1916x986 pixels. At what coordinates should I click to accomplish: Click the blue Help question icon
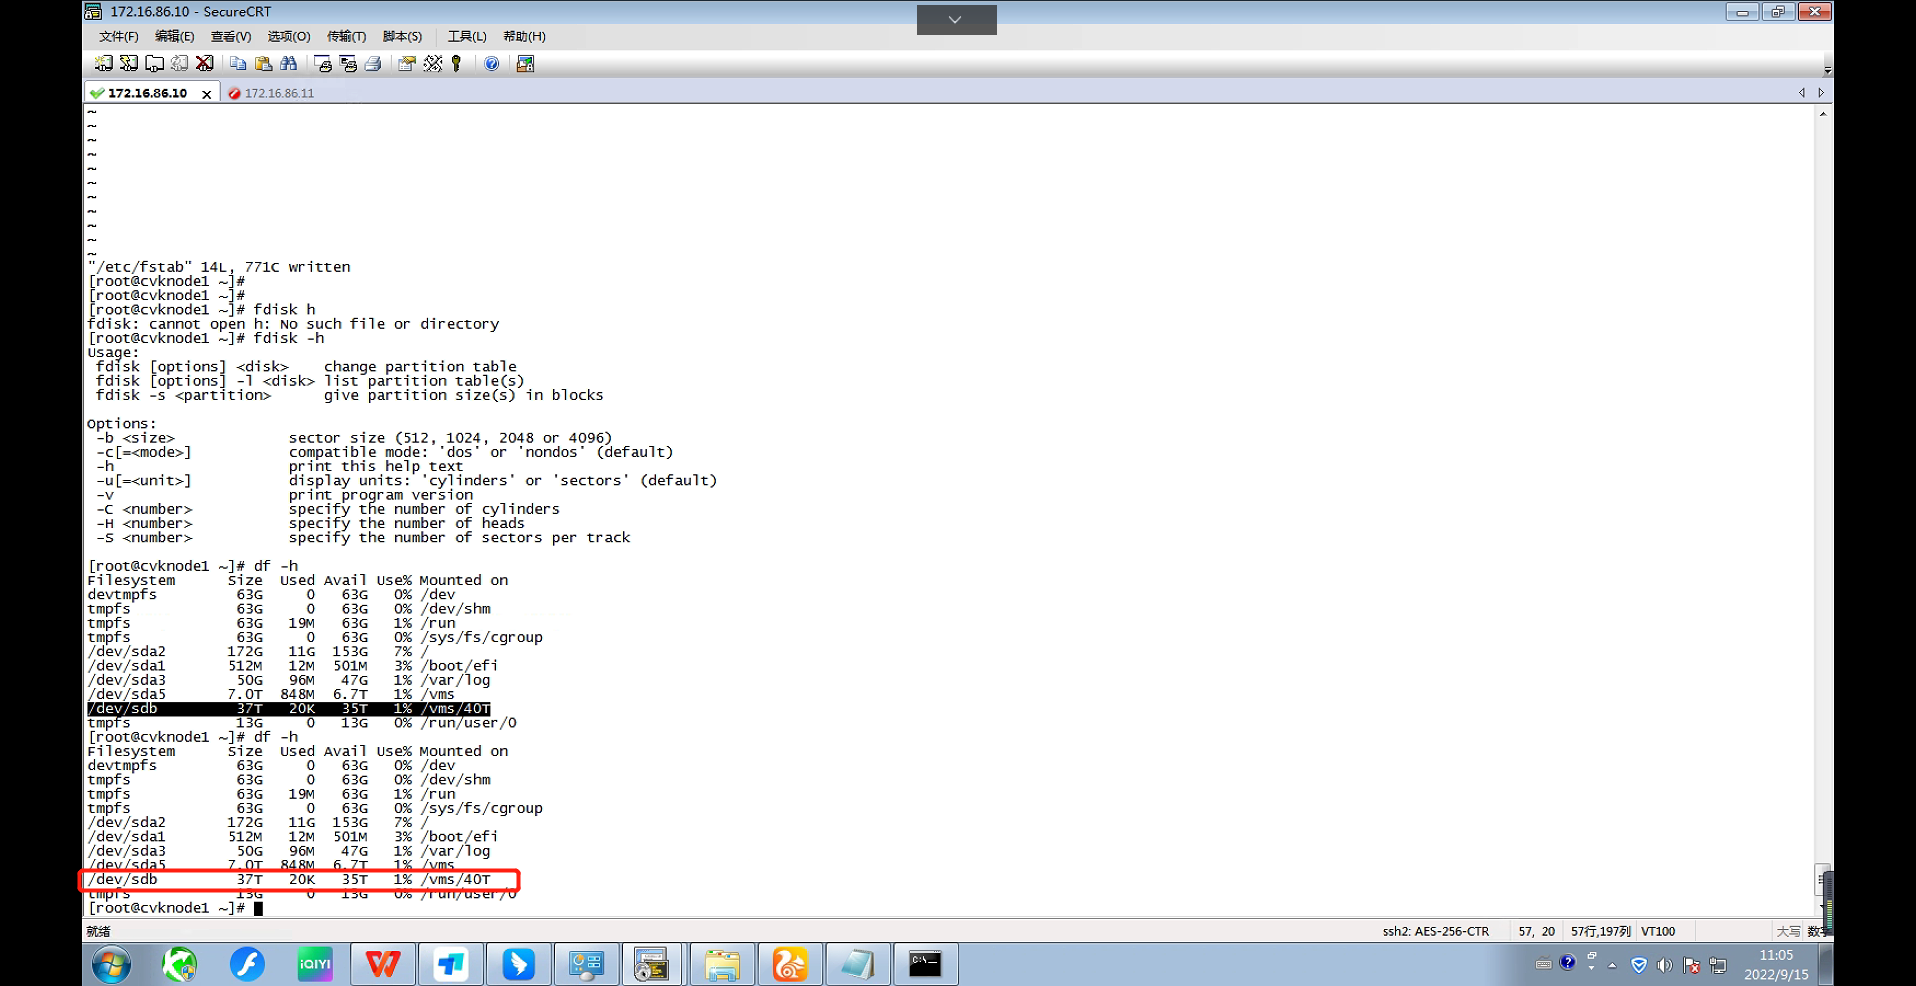click(x=492, y=64)
